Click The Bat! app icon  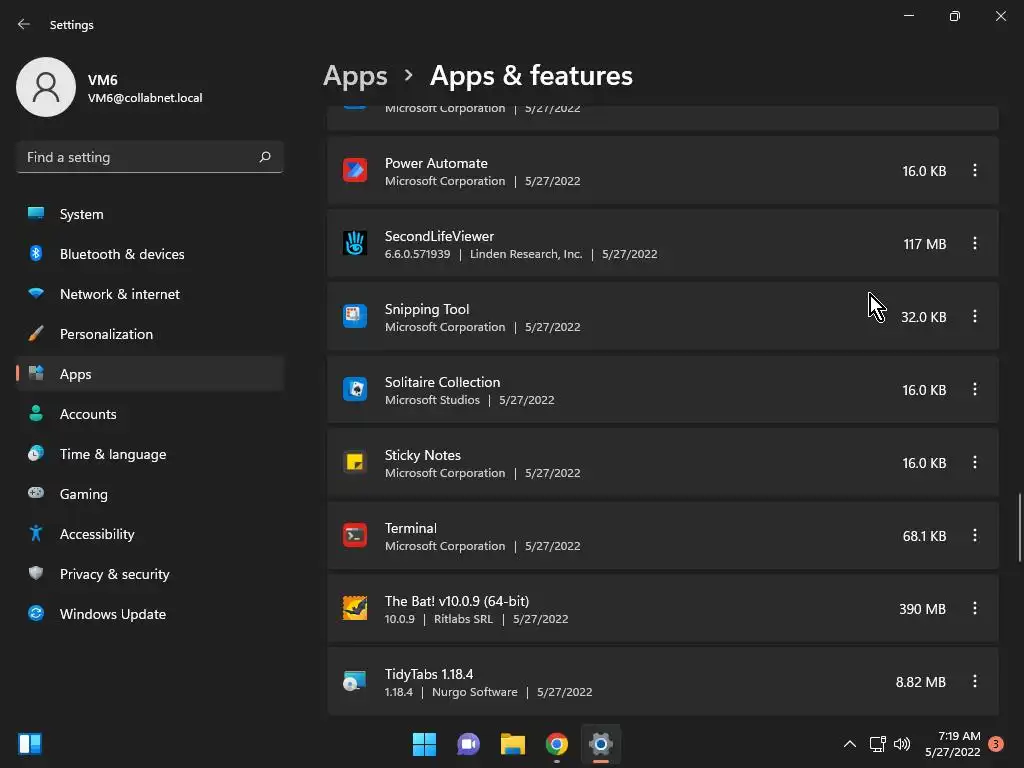click(x=355, y=608)
